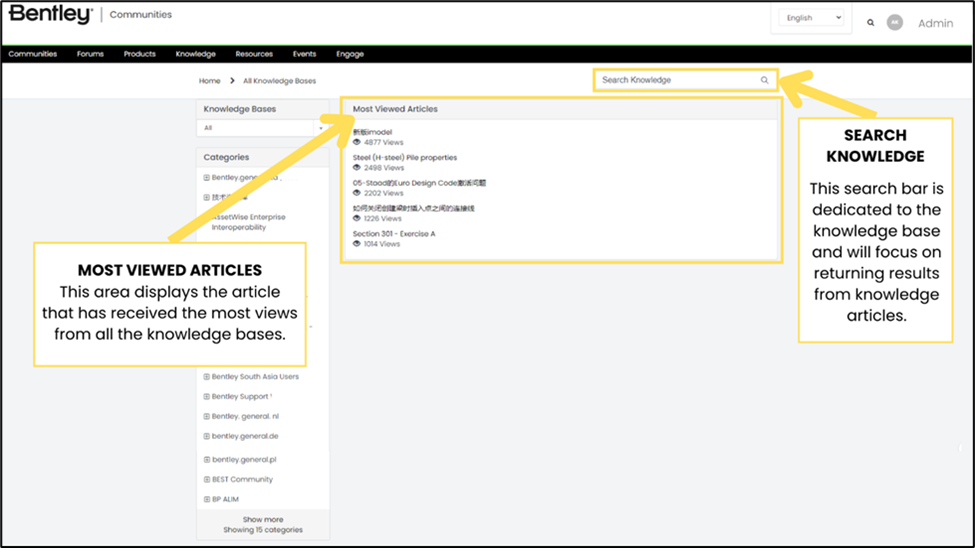Expand the Bentley. general. nl category

206,417
